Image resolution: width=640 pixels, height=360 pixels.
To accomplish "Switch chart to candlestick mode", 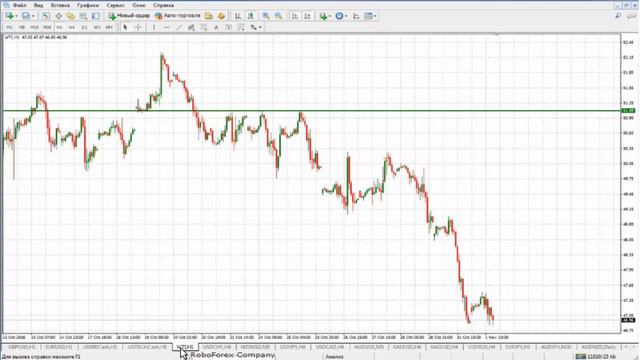I will point(251,16).
